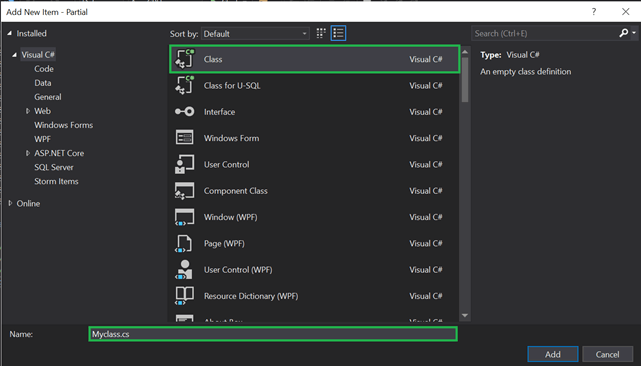The height and width of the screenshot is (366, 641).
Task: Select the SQL Server category
Action: [x=54, y=167]
